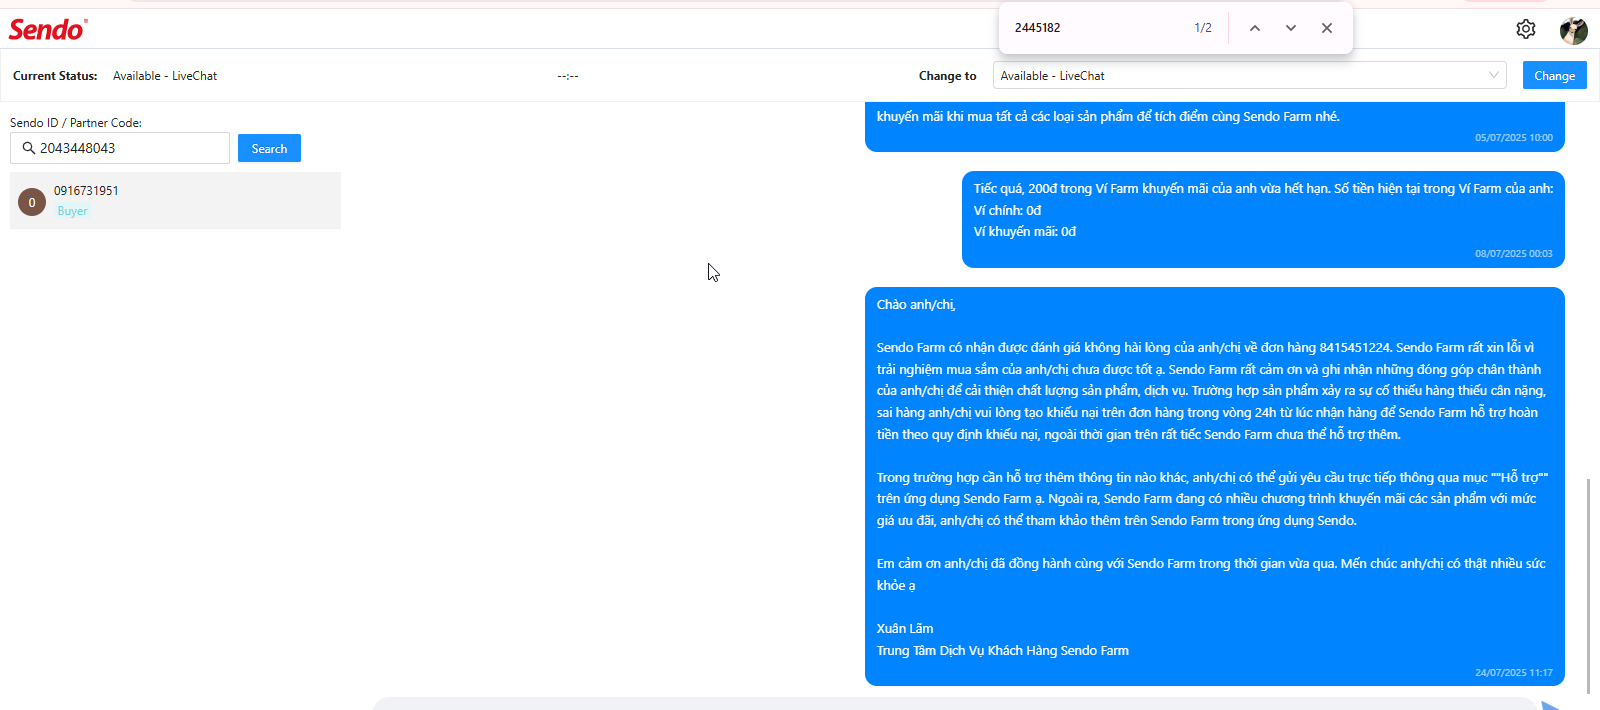Open the Change to status dropdown
The height and width of the screenshot is (710, 1600).
click(x=1249, y=76)
